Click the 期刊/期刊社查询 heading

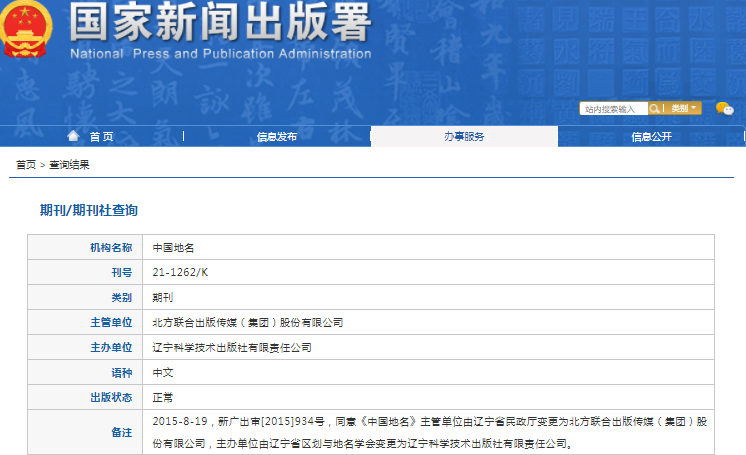click(x=88, y=210)
